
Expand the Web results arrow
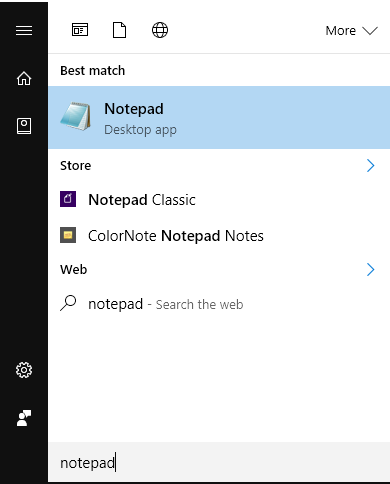[x=371, y=269]
